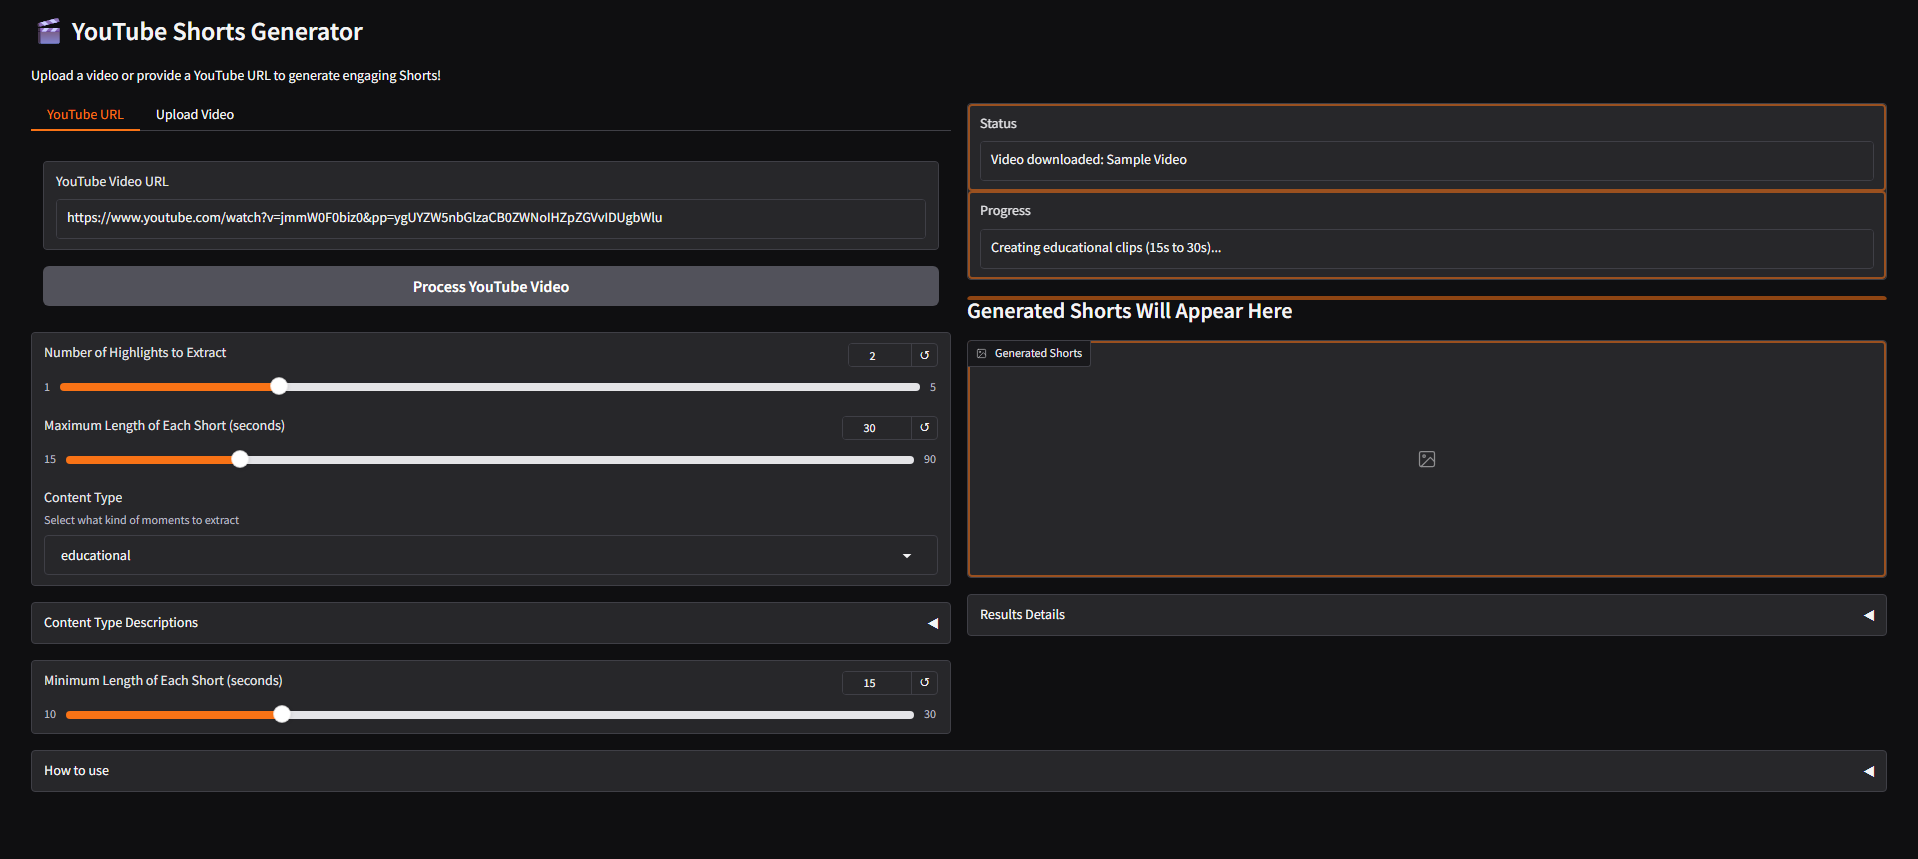Click the Generated Shorts Will Appear Here heading
The image size is (1918, 859).
(x=1130, y=311)
